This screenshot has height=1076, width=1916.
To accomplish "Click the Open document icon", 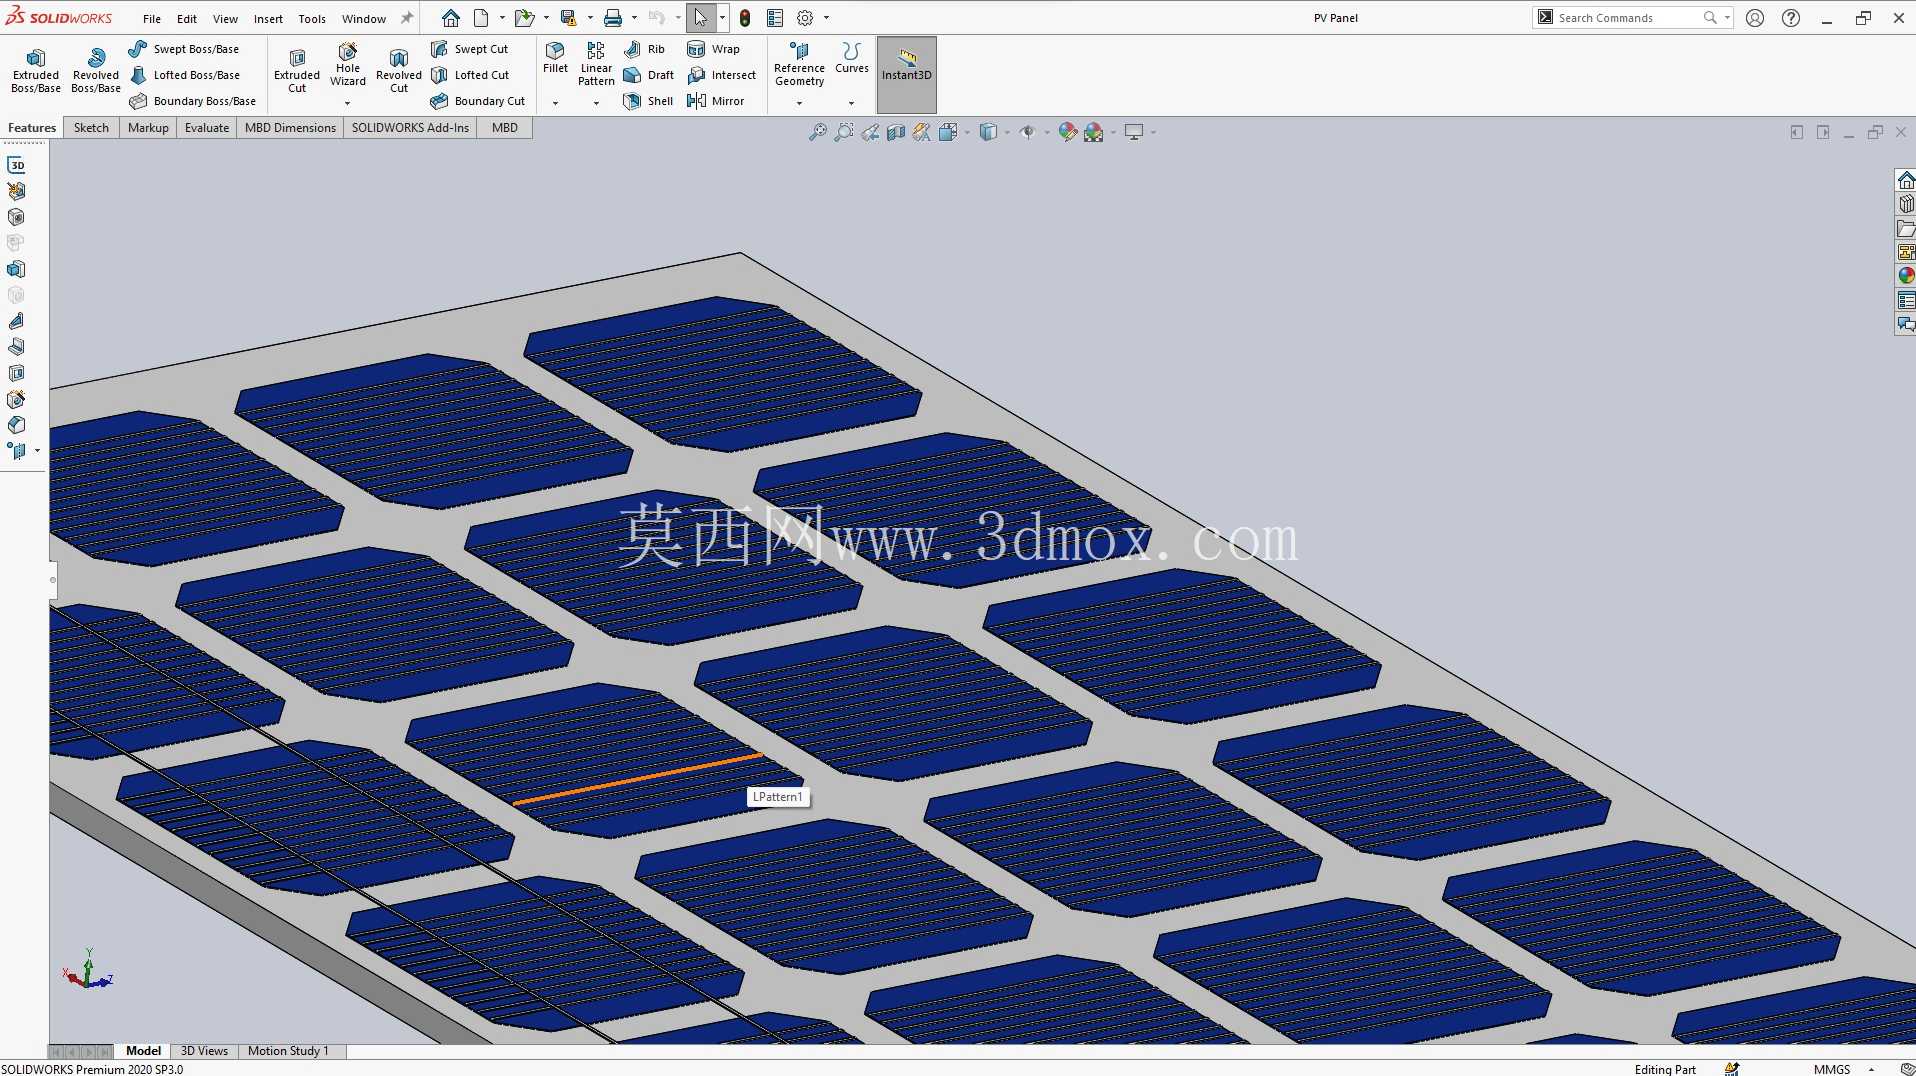I will (x=524, y=18).
